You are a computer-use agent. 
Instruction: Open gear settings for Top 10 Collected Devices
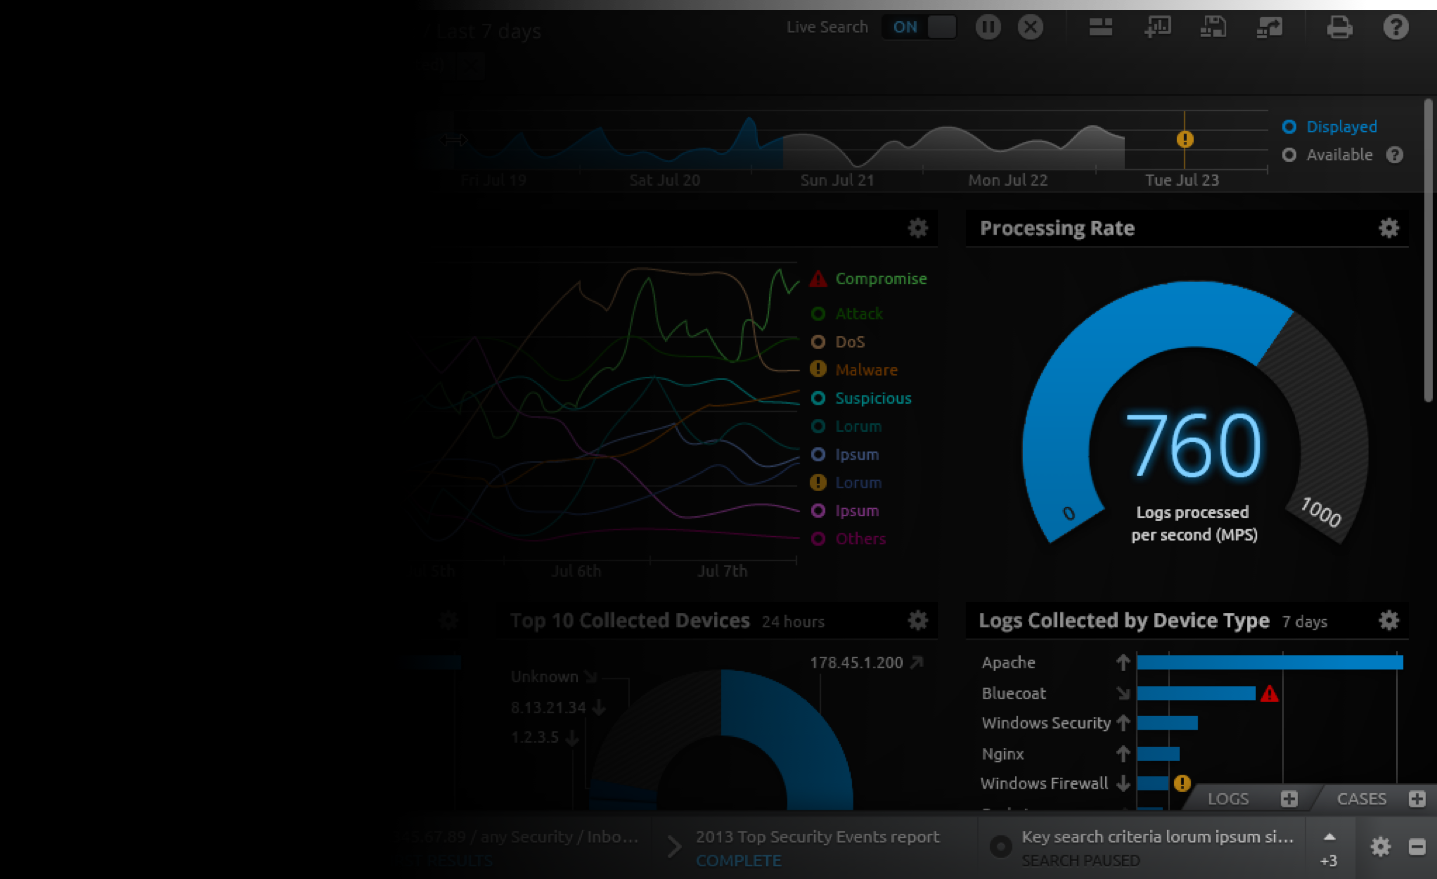(918, 621)
